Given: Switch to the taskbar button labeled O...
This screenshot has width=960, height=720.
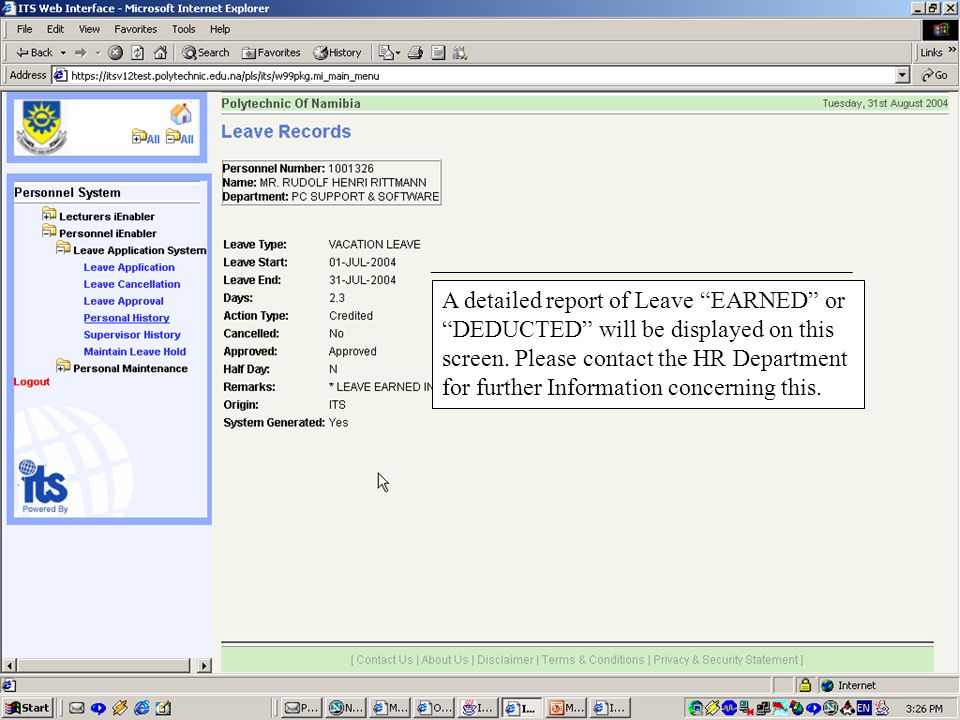Looking at the screenshot, I should (433, 708).
